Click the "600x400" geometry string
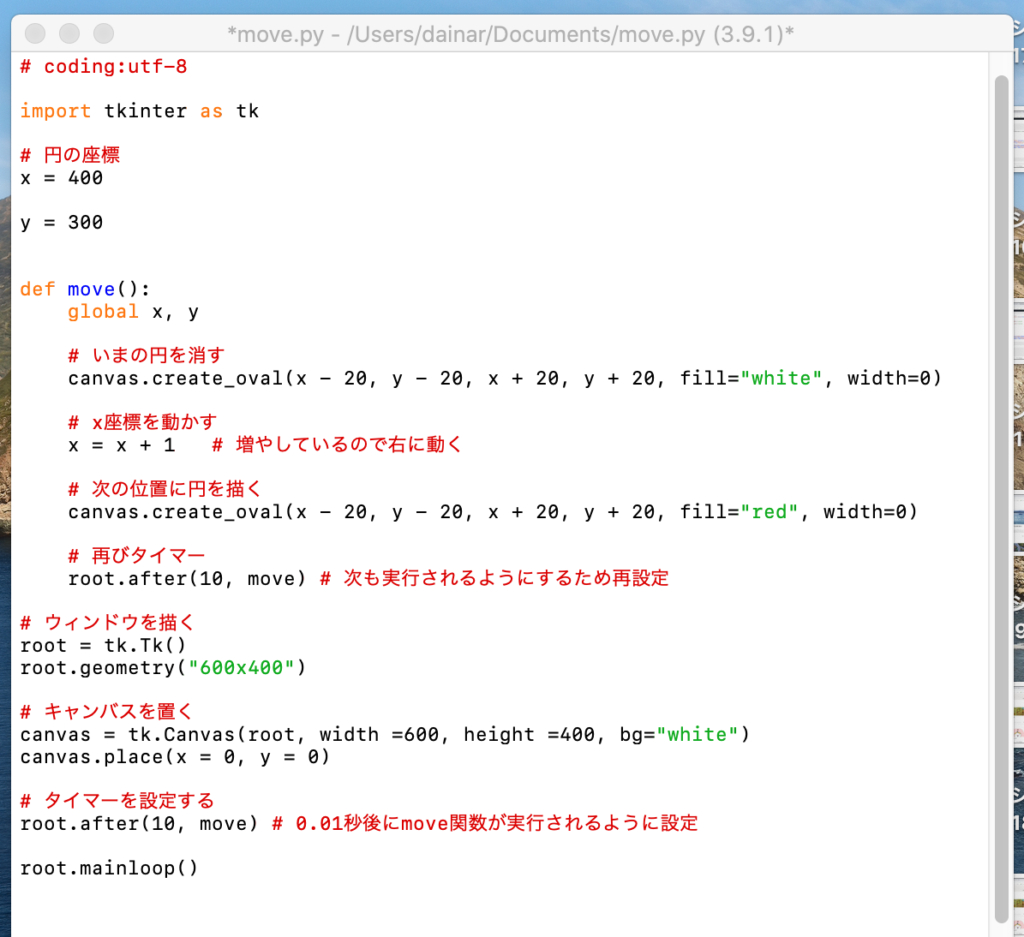 pyautogui.click(x=241, y=668)
